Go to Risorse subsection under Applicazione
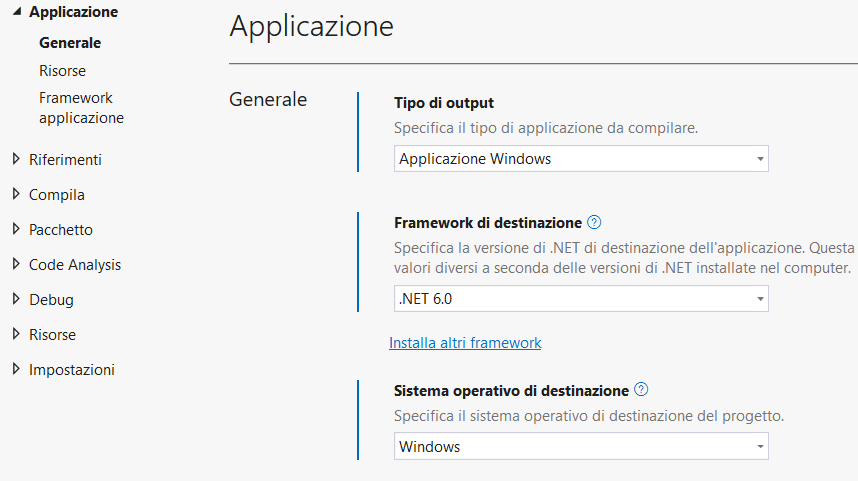 tap(62, 71)
